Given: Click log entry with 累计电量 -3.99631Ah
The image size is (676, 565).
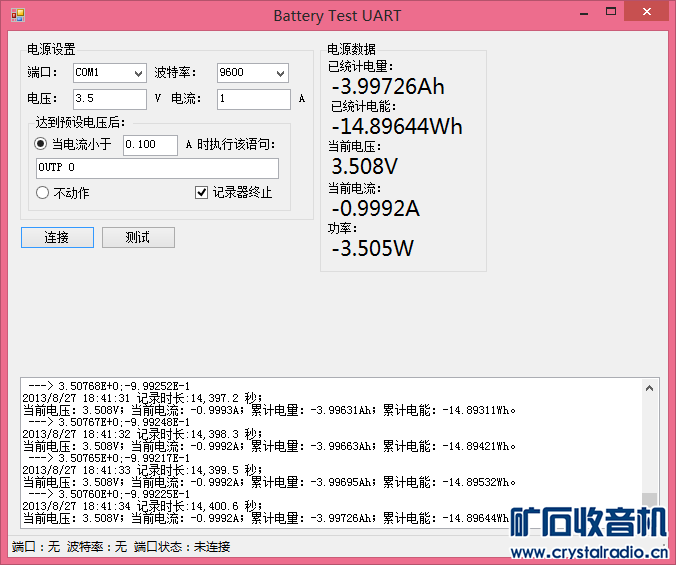Looking at the screenshot, I should click(x=269, y=410).
